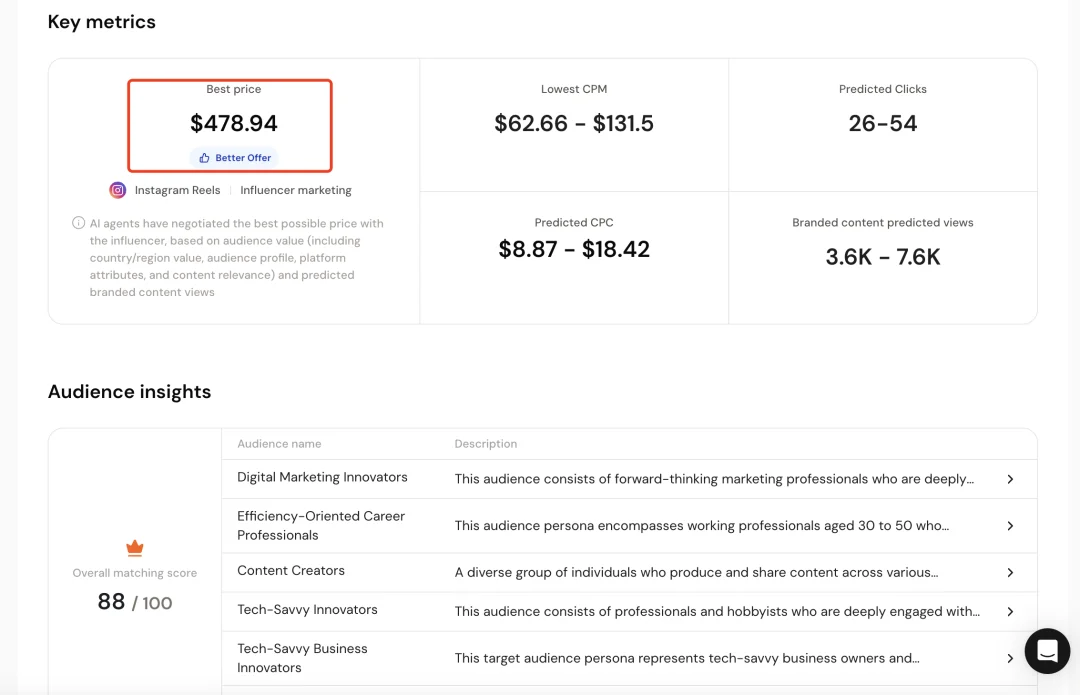Select the Influencer marketing label
The image size is (1080, 695).
(x=296, y=190)
